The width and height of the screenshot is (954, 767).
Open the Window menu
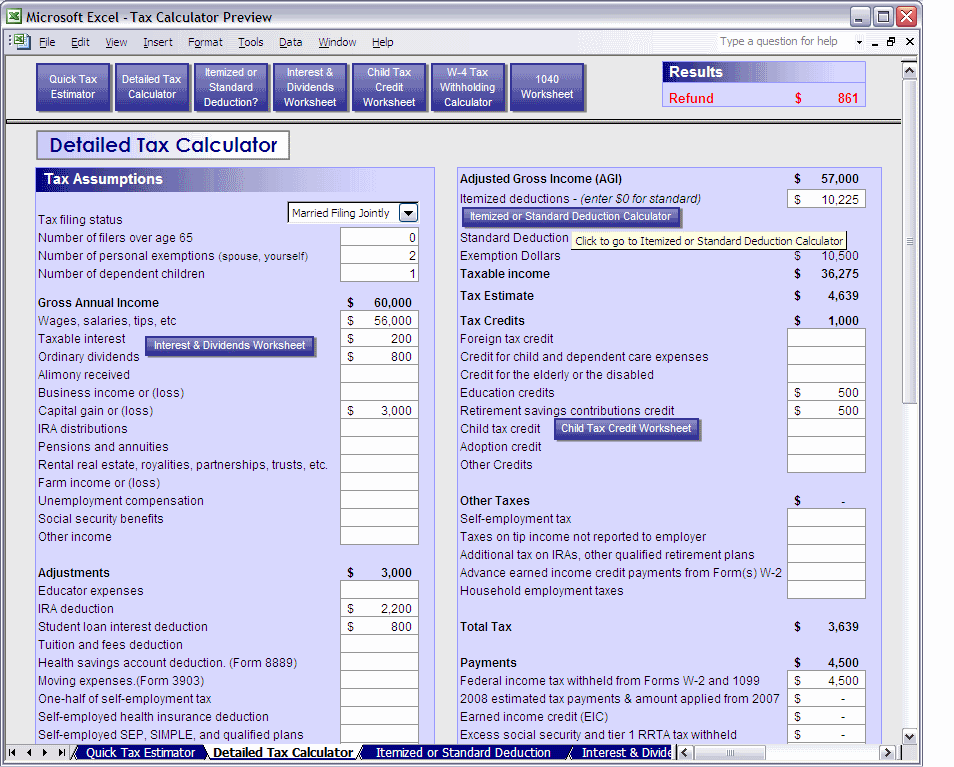click(x=337, y=42)
